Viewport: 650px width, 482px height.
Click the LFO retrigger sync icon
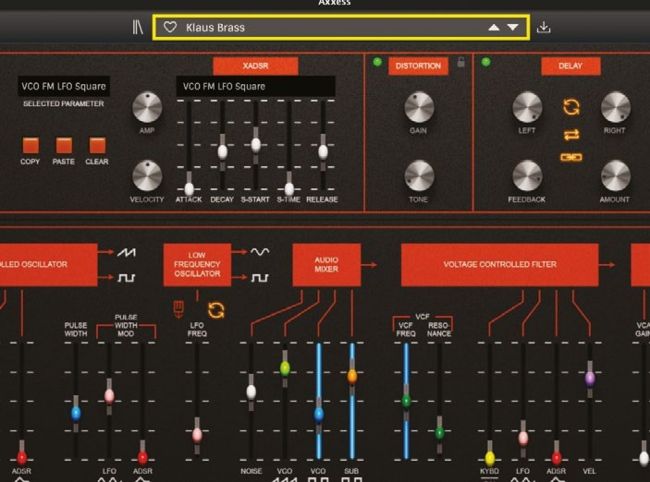click(216, 310)
